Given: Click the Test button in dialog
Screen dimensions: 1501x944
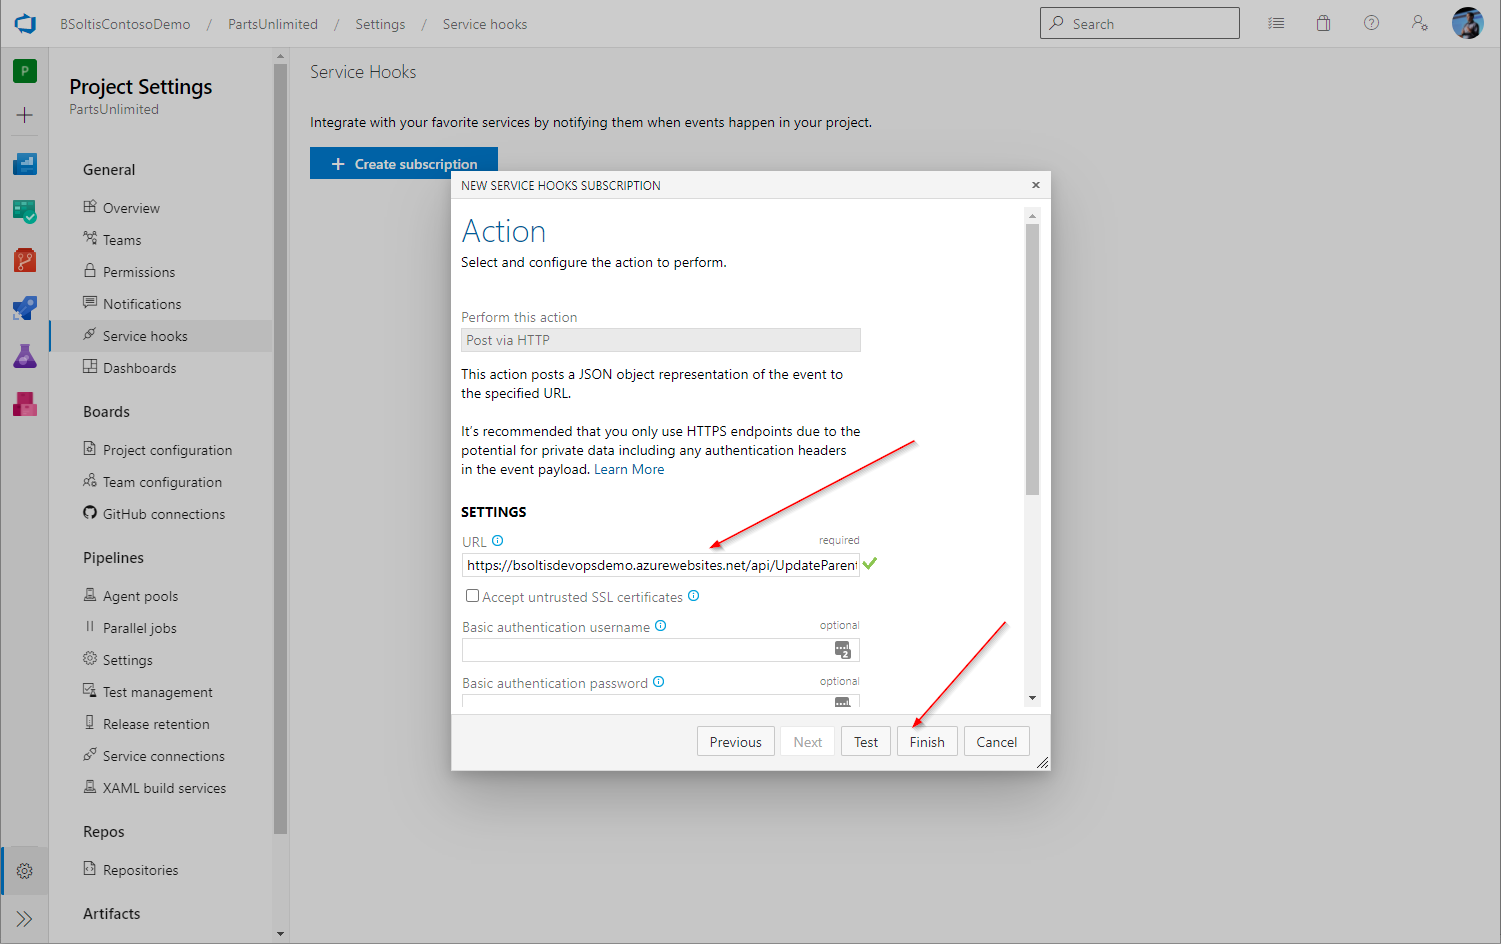Looking at the screenshot, I should pos(865,742).
